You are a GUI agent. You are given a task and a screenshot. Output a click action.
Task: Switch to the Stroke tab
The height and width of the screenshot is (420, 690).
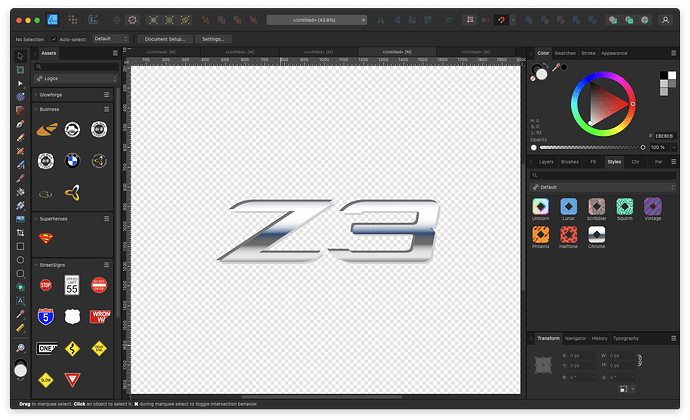click(588, 53)
